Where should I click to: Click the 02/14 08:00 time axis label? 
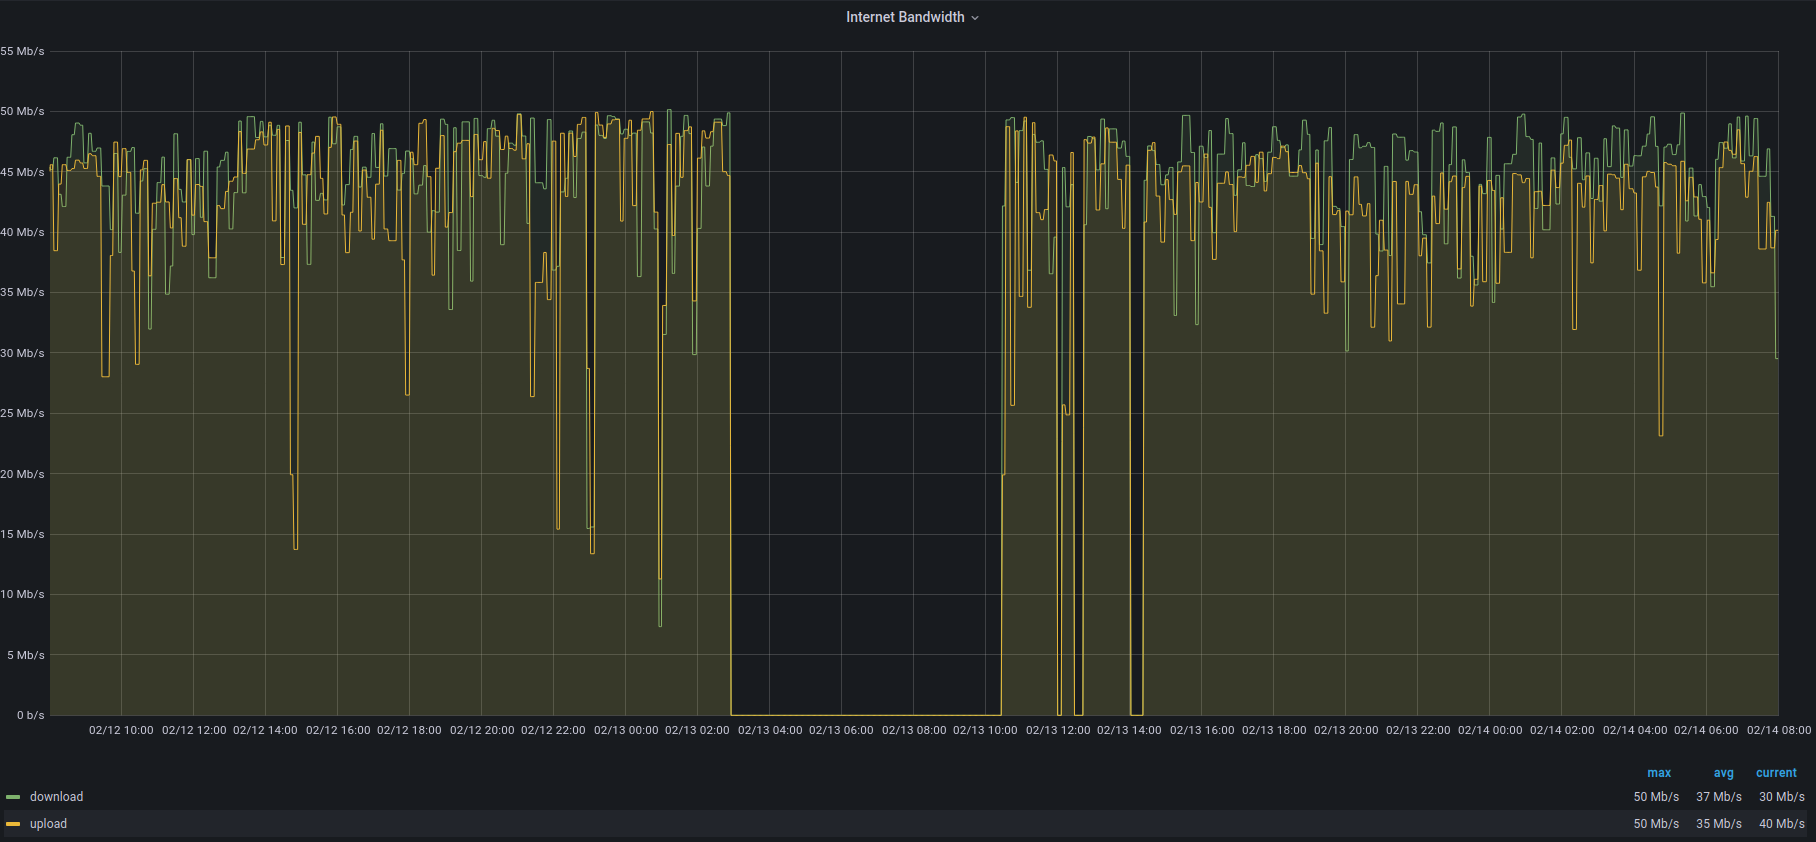tap(1778, 730)
